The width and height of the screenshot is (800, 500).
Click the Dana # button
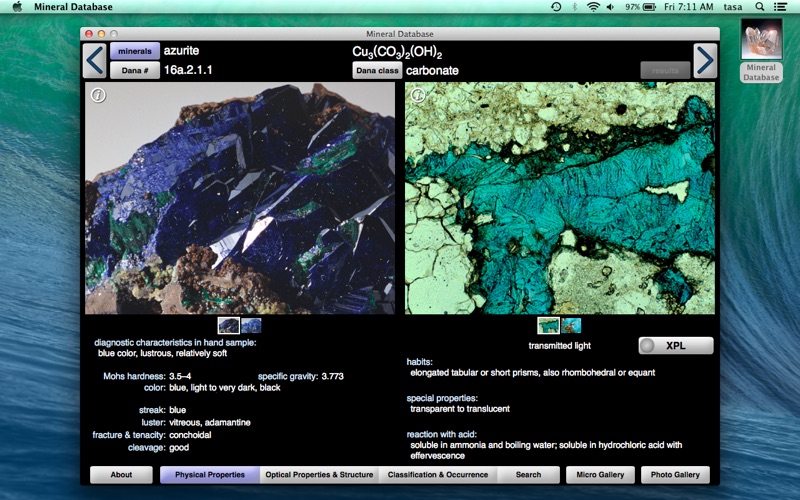click(135, 70)
